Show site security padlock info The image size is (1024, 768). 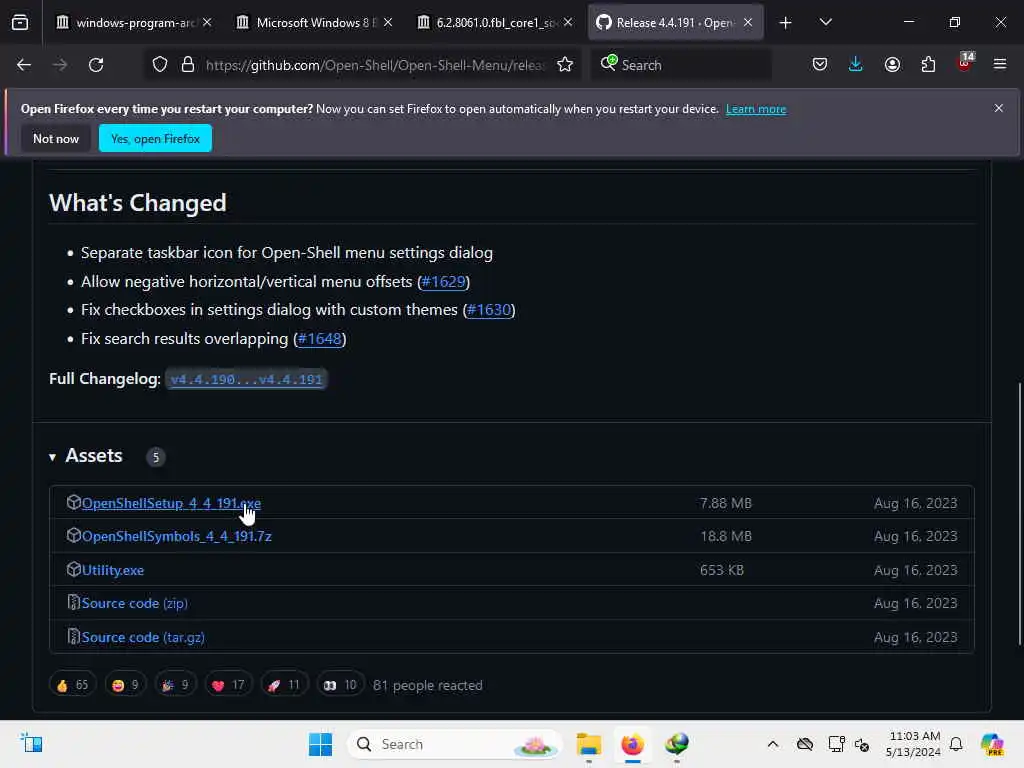coord(188,65)
